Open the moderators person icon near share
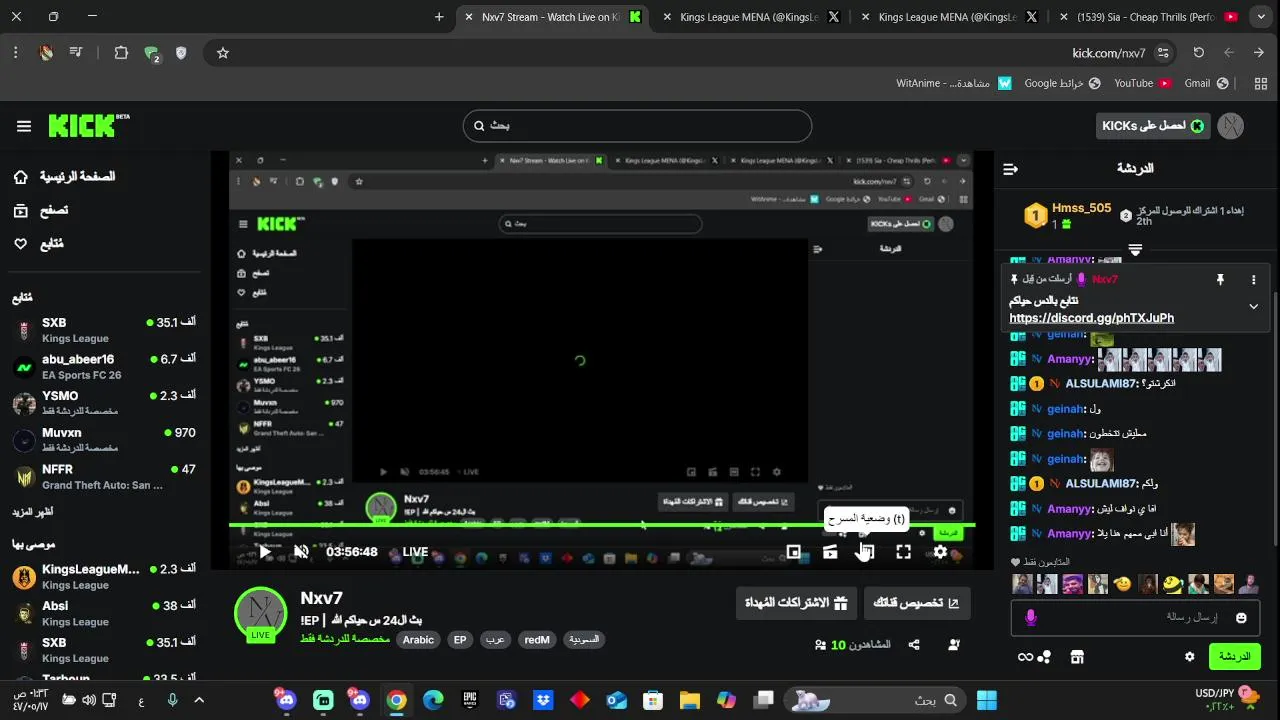Viewport: 1280px width, 720px height. [954, 645]
